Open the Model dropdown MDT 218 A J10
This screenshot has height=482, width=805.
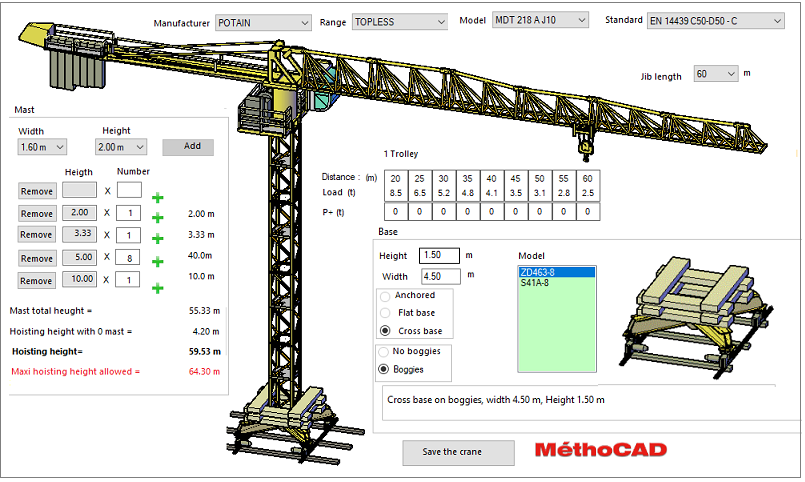540,20
